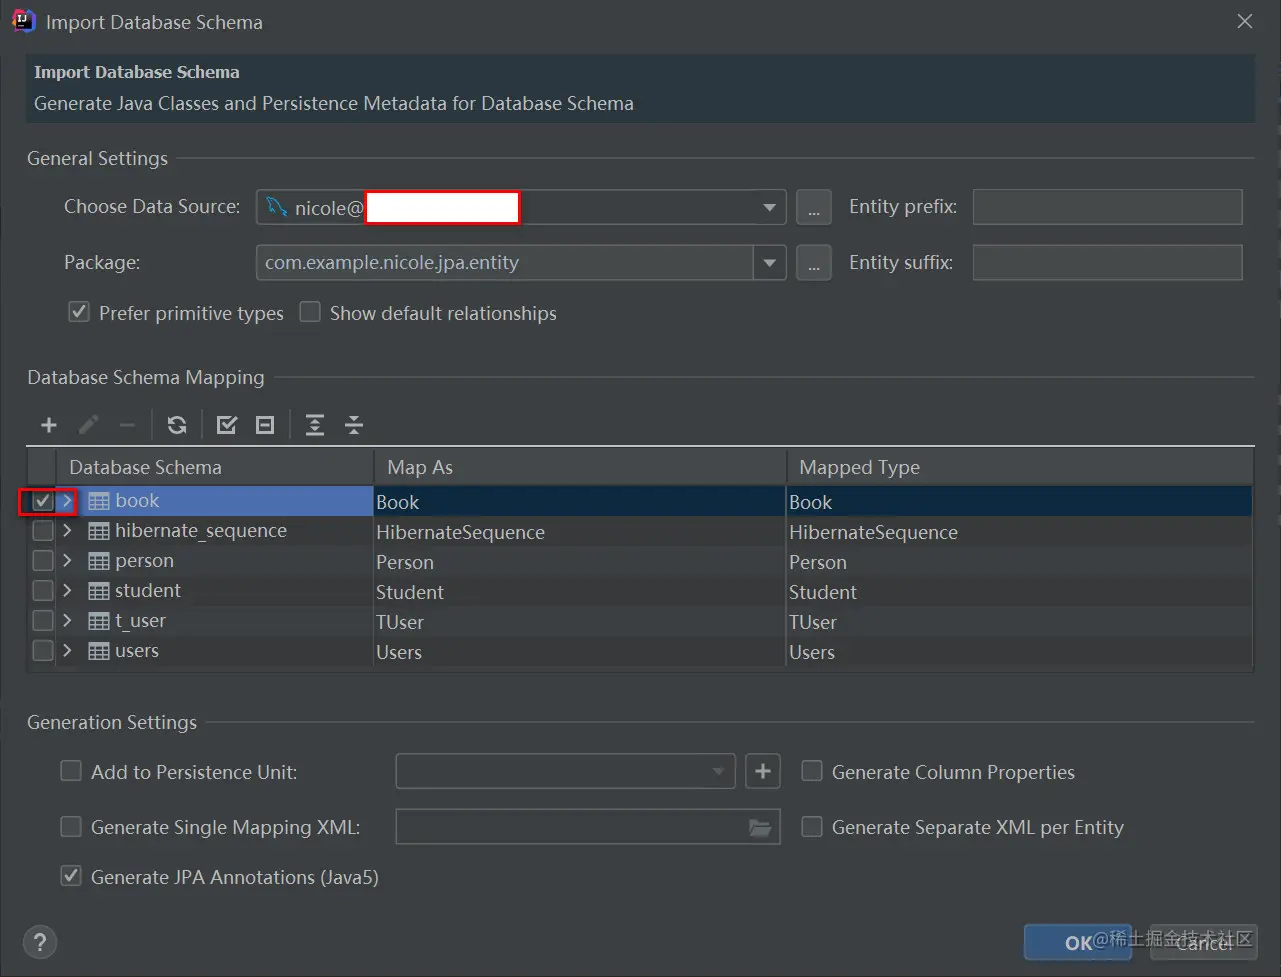This screenshot has width=1281, height=977.
Task: Click the Cancel button
Action: point(1203,942)
